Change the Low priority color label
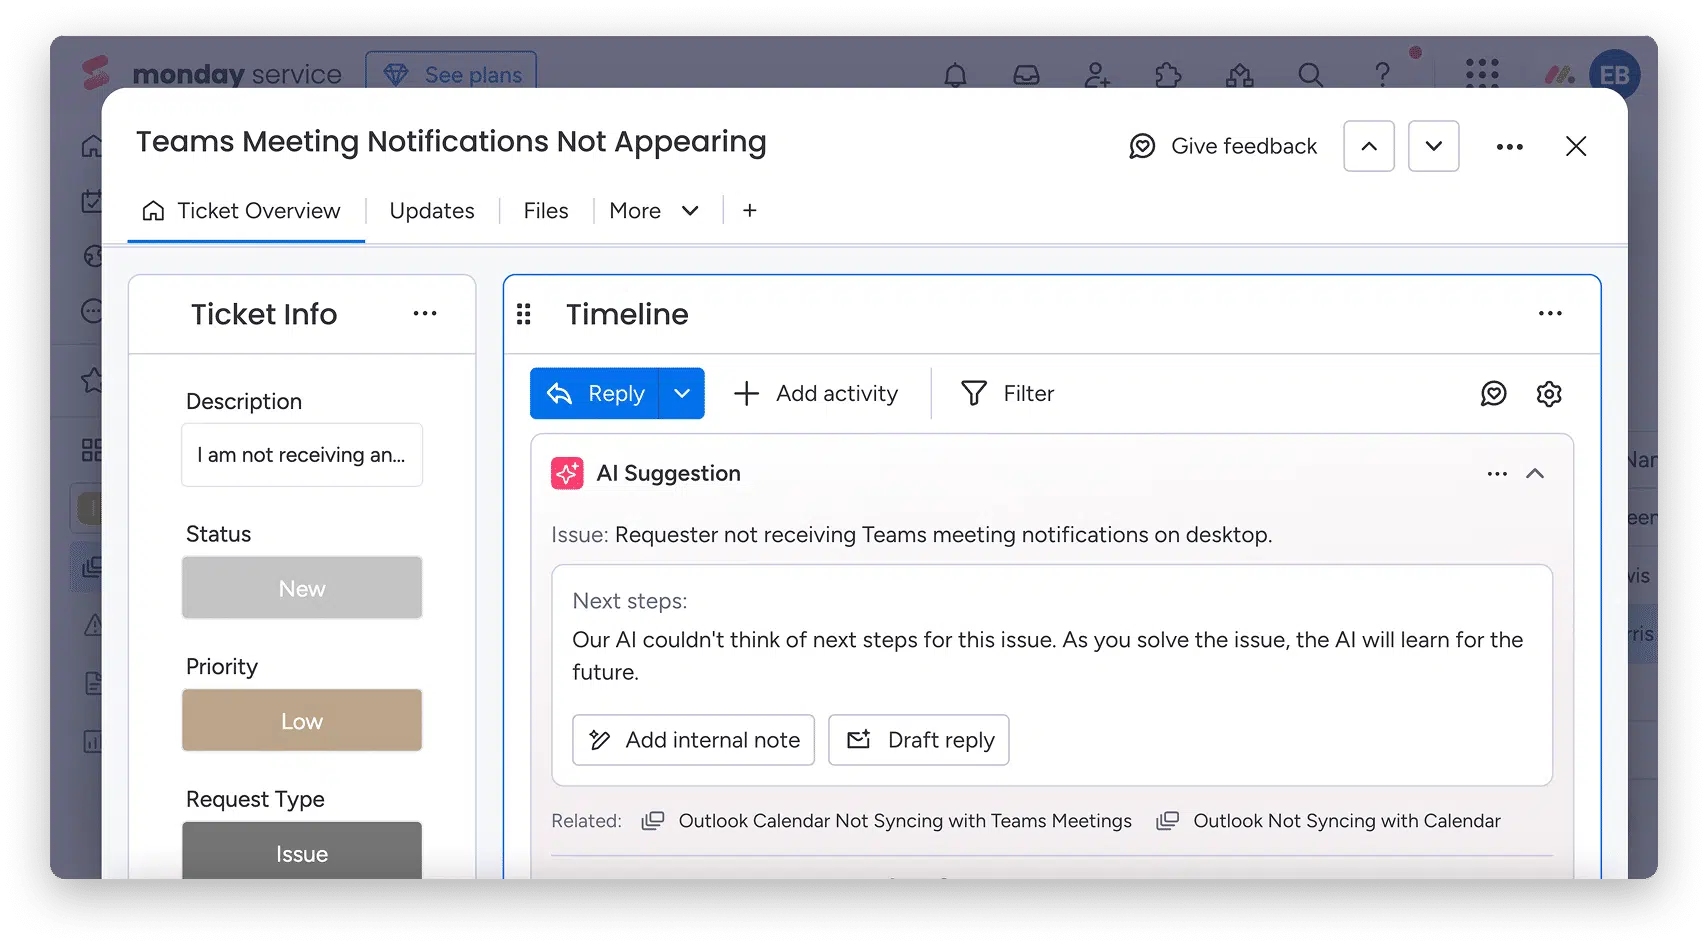 pos(302,721)
